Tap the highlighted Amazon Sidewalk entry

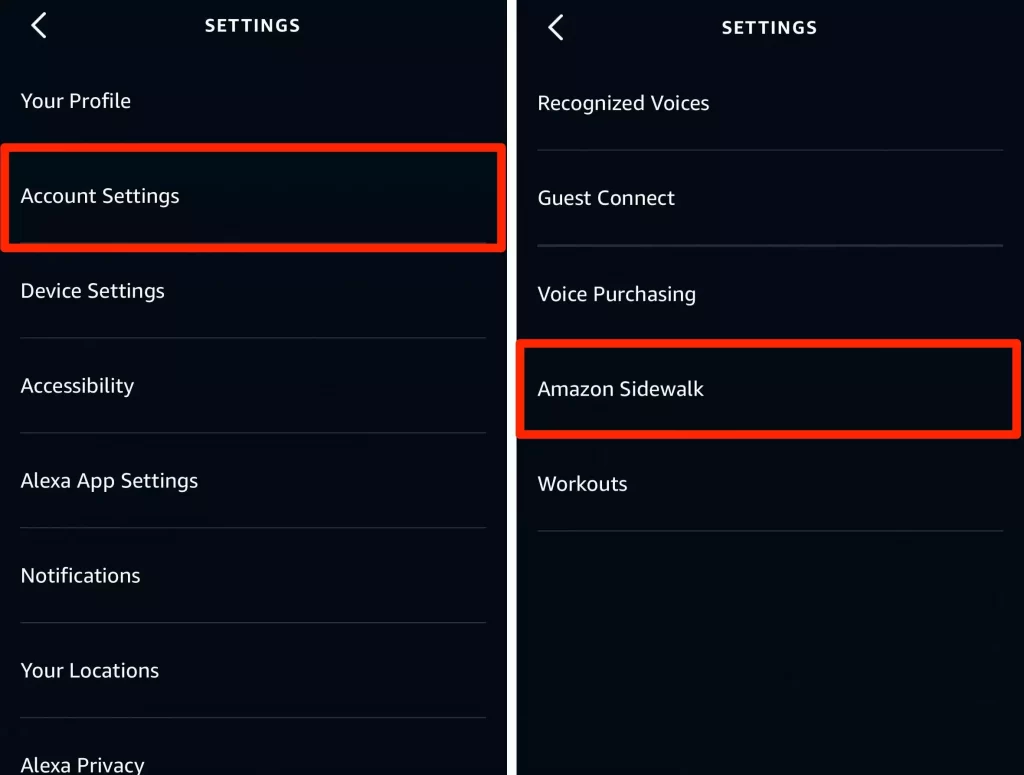coord(621,389)
